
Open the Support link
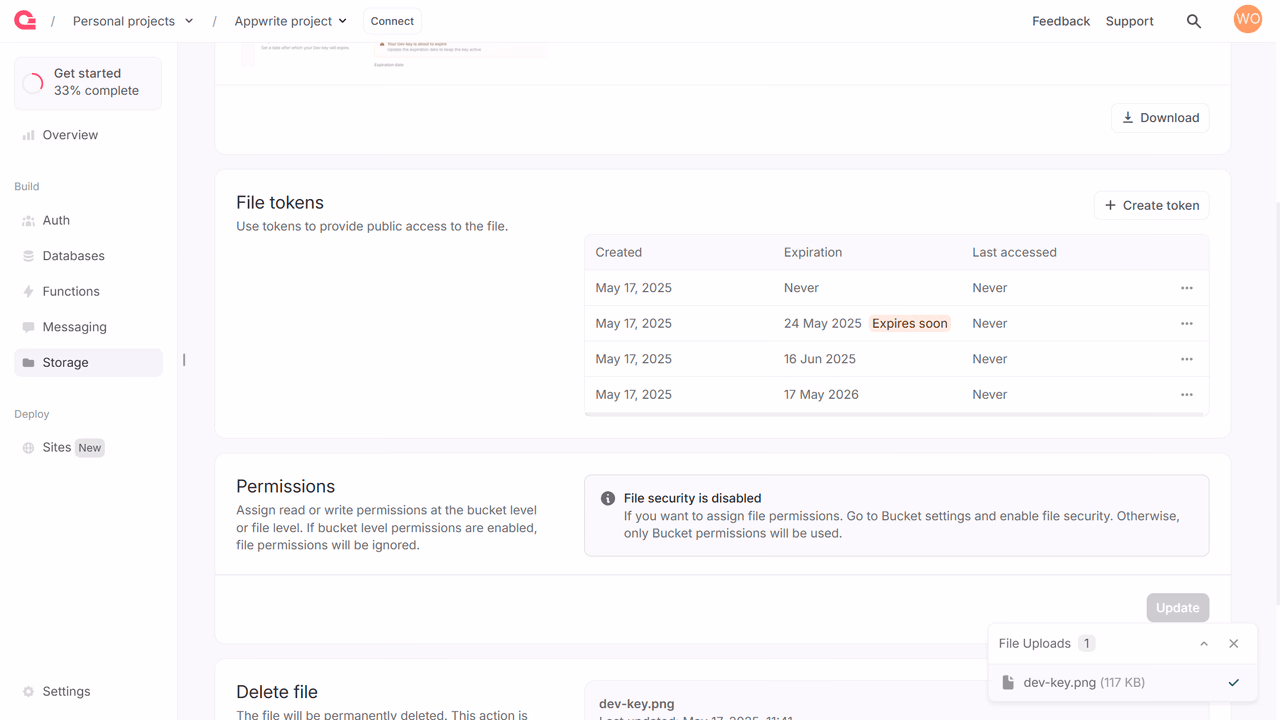(1130, 21)
